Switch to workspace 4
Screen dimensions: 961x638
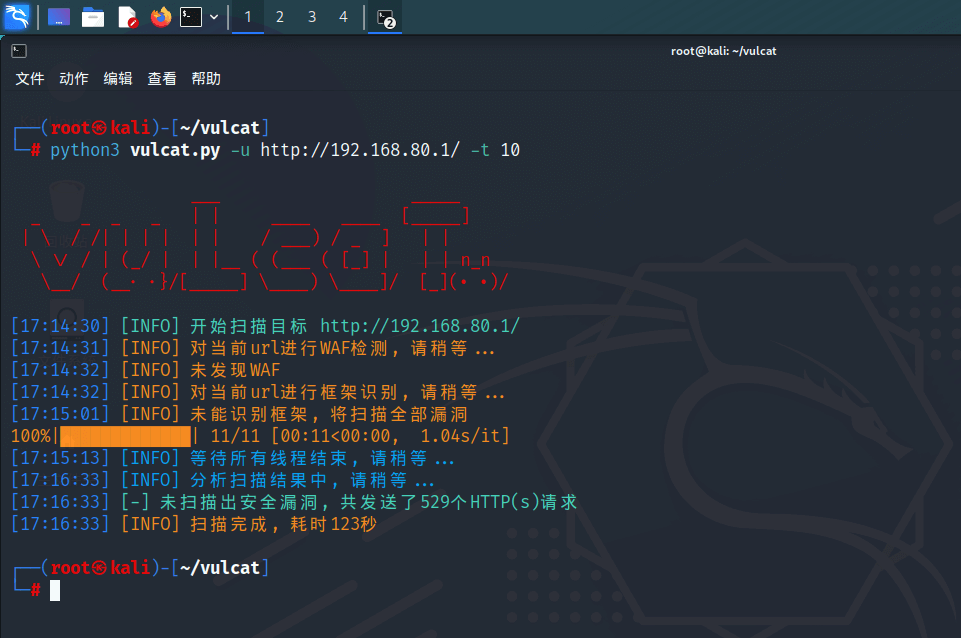344,17
